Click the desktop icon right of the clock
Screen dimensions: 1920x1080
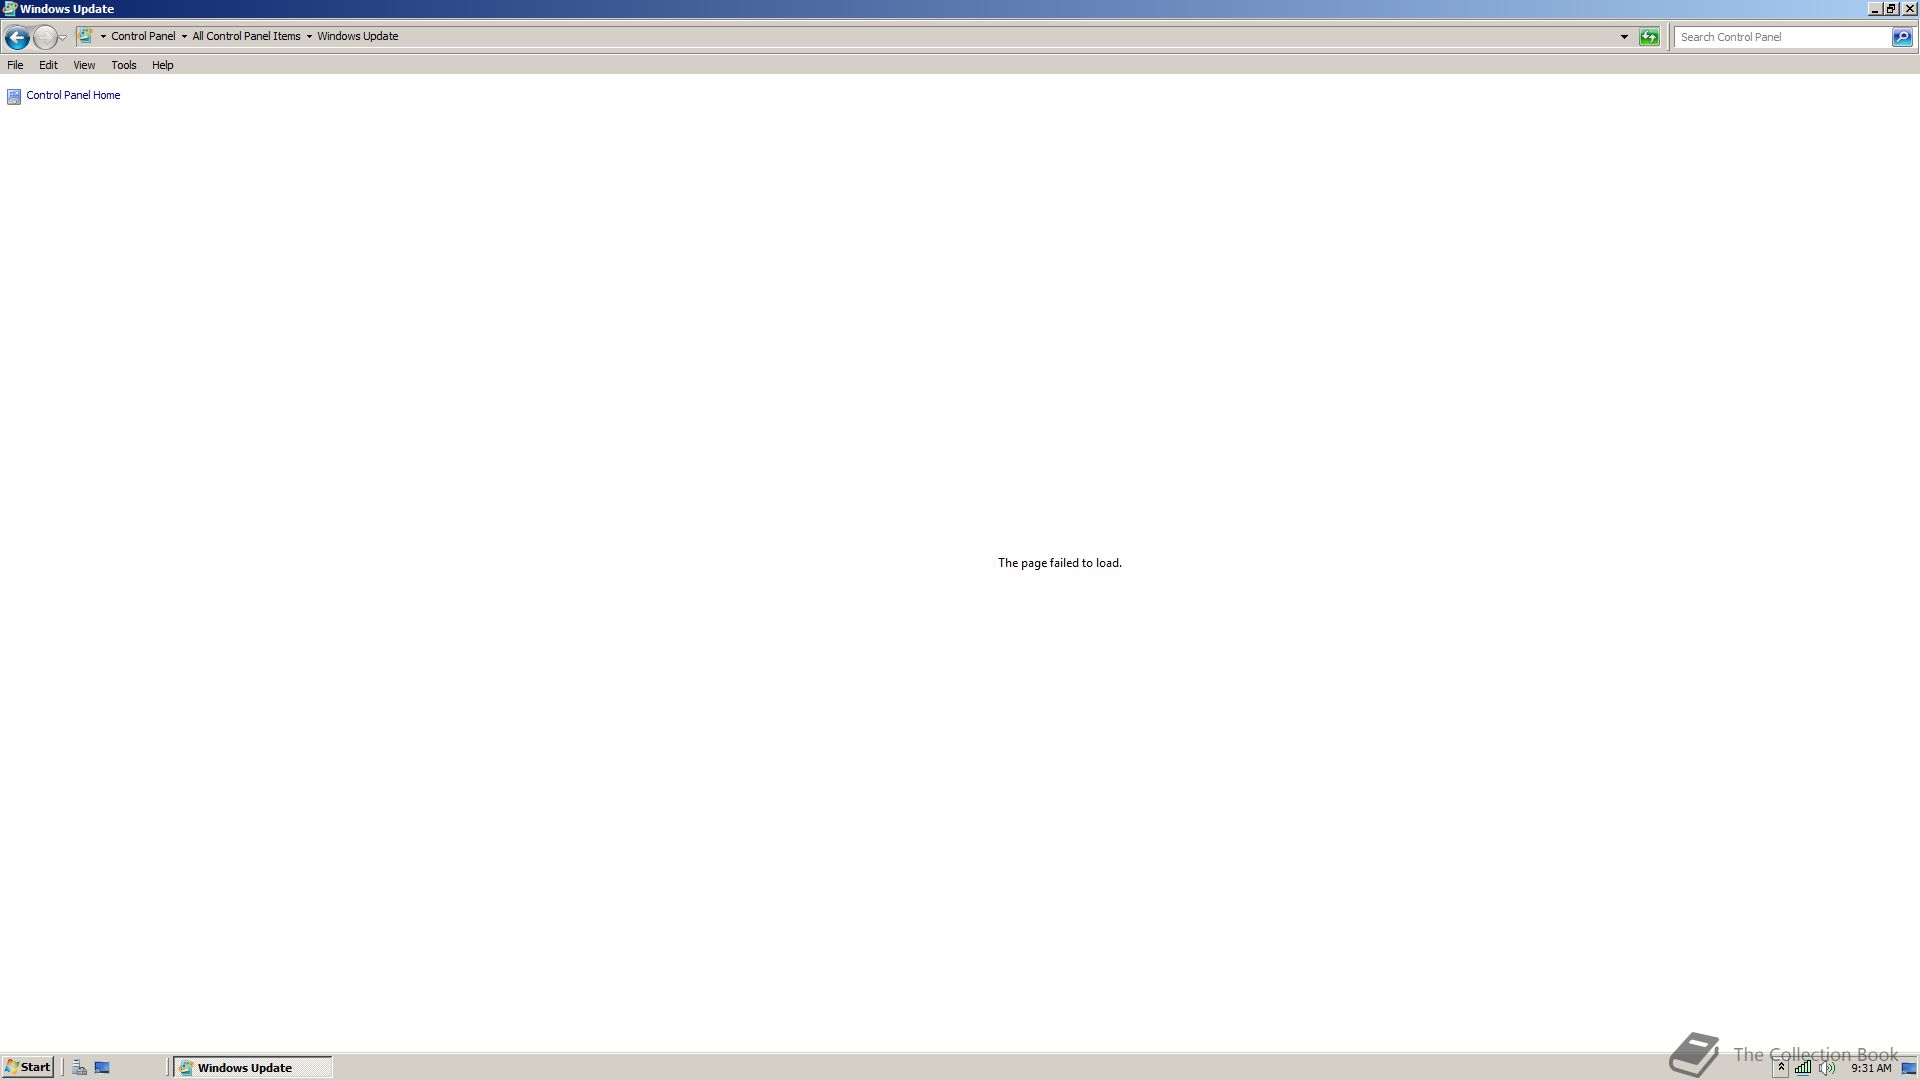point(1908,1068)
